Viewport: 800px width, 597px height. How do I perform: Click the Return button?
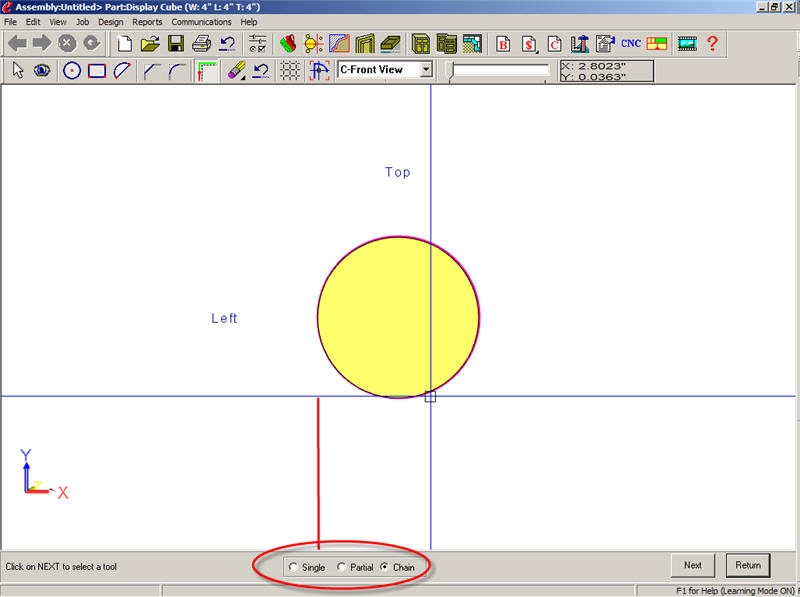coord(748,565)
